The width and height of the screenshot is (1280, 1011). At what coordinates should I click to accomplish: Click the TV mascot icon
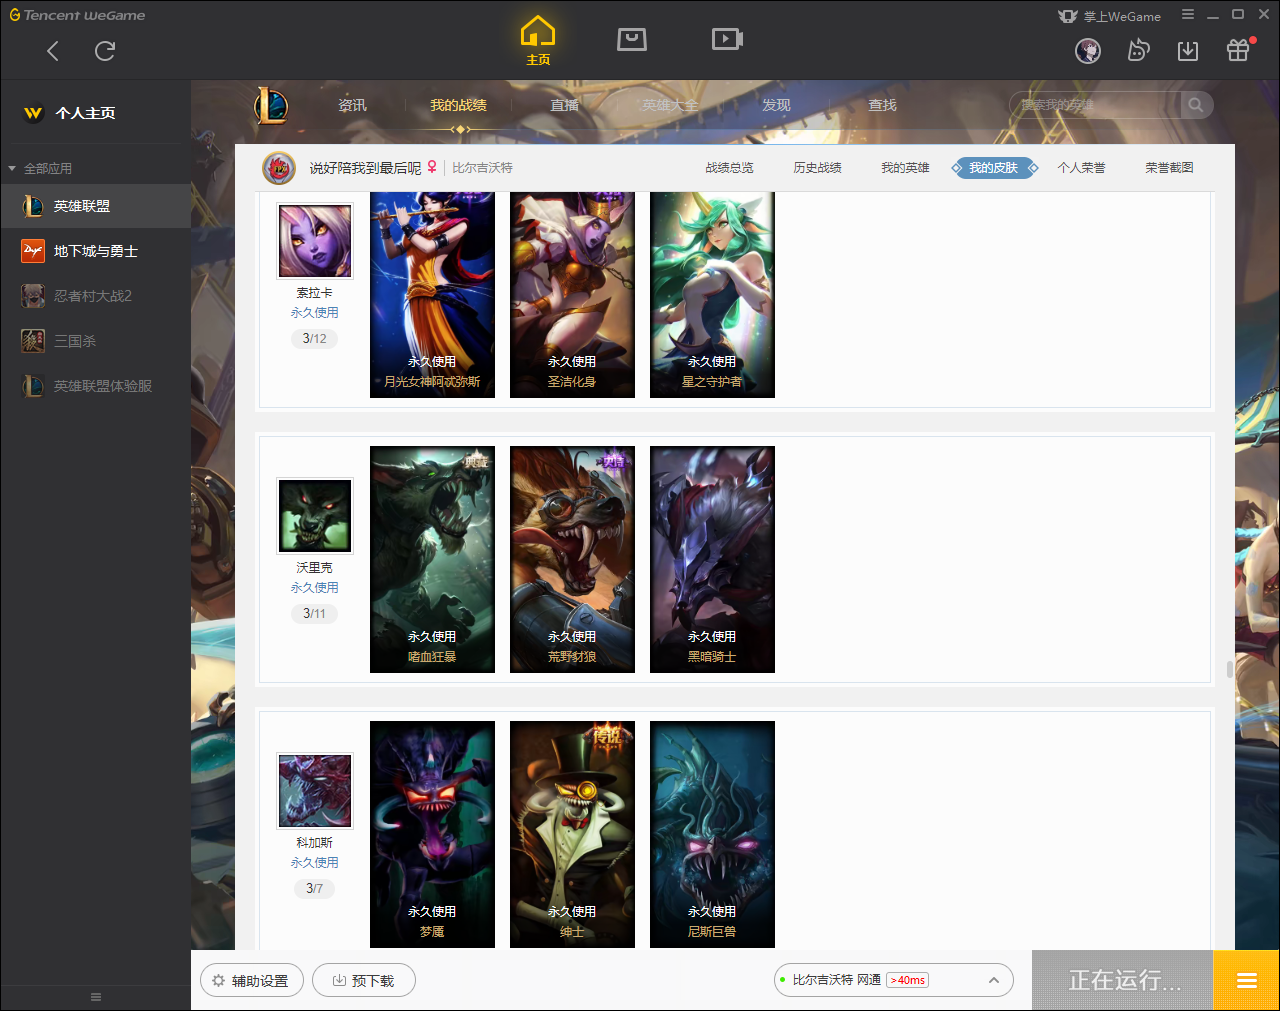[1138, 50]
